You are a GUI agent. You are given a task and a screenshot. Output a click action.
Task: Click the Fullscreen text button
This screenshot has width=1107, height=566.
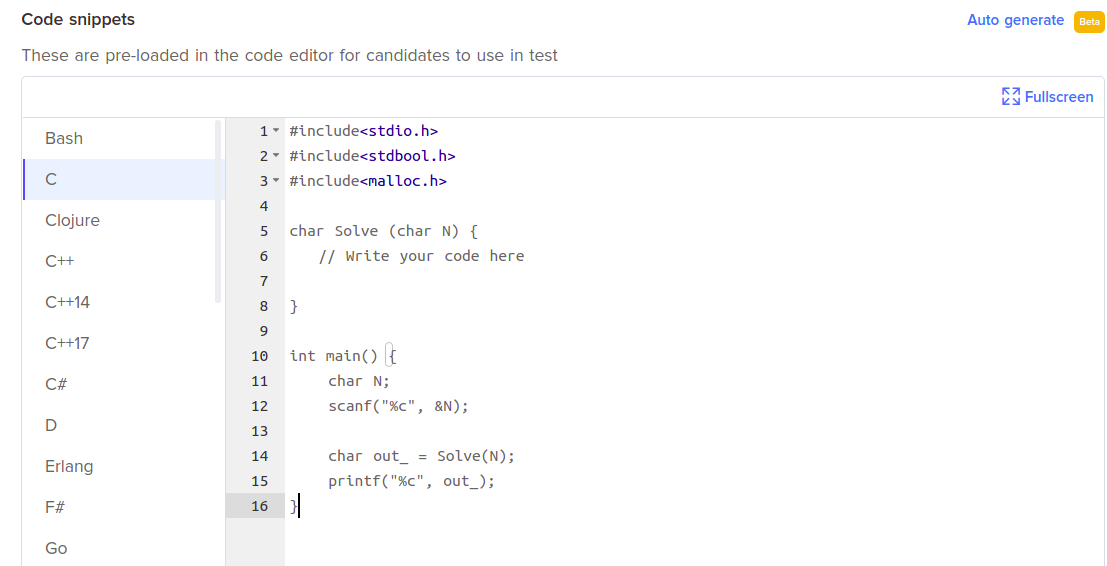(x=1059, y=97)
